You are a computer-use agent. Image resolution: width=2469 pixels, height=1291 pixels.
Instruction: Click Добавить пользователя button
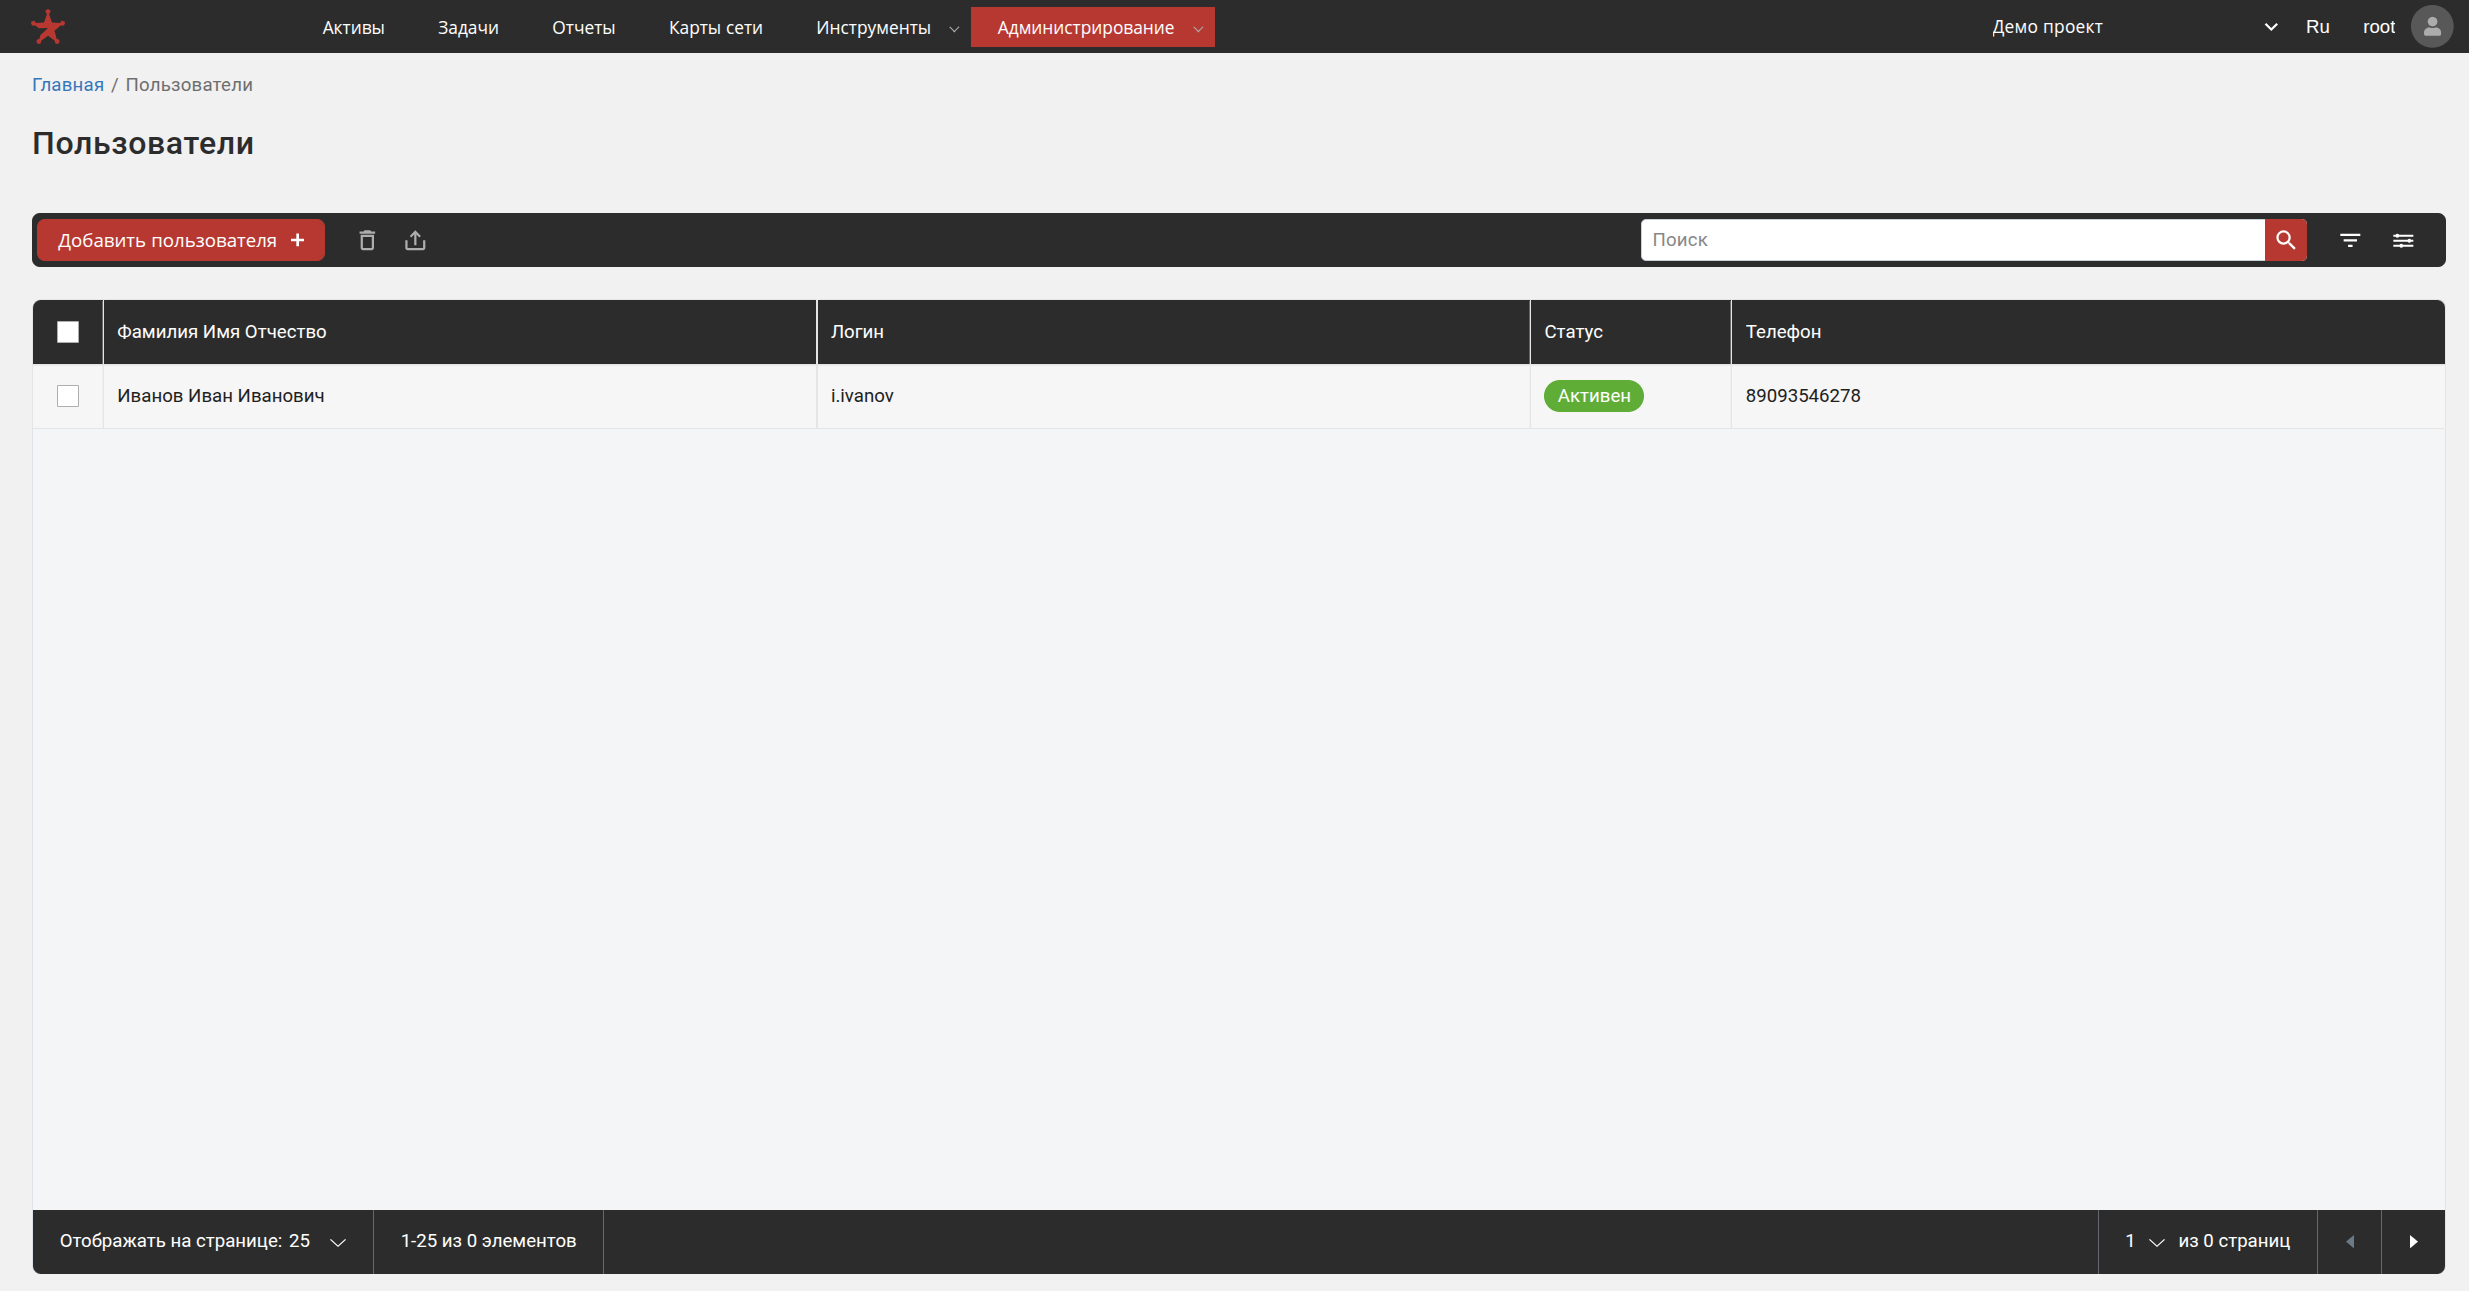pos(181,240)
